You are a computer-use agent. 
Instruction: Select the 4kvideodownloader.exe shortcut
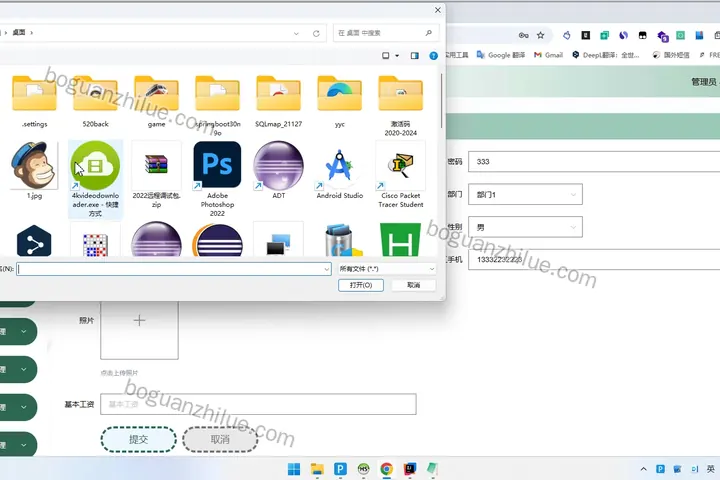(x=96, y=179)
